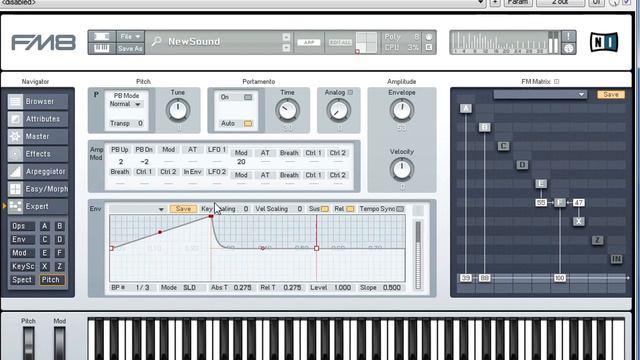Click the Analog knob
The image size is (640, 360).
click(x=339, y=110)
